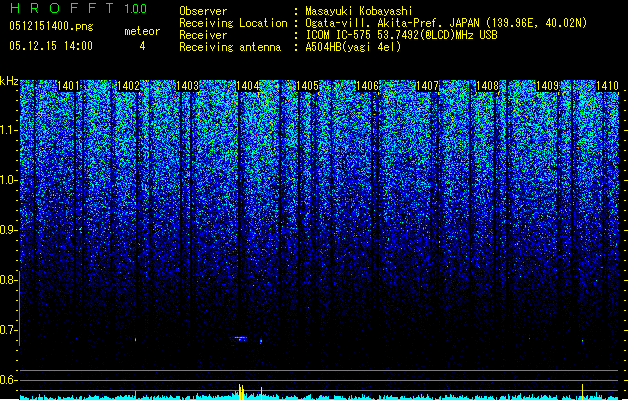
Task: Click the 1410 time marker
Action: click(607, 86)
